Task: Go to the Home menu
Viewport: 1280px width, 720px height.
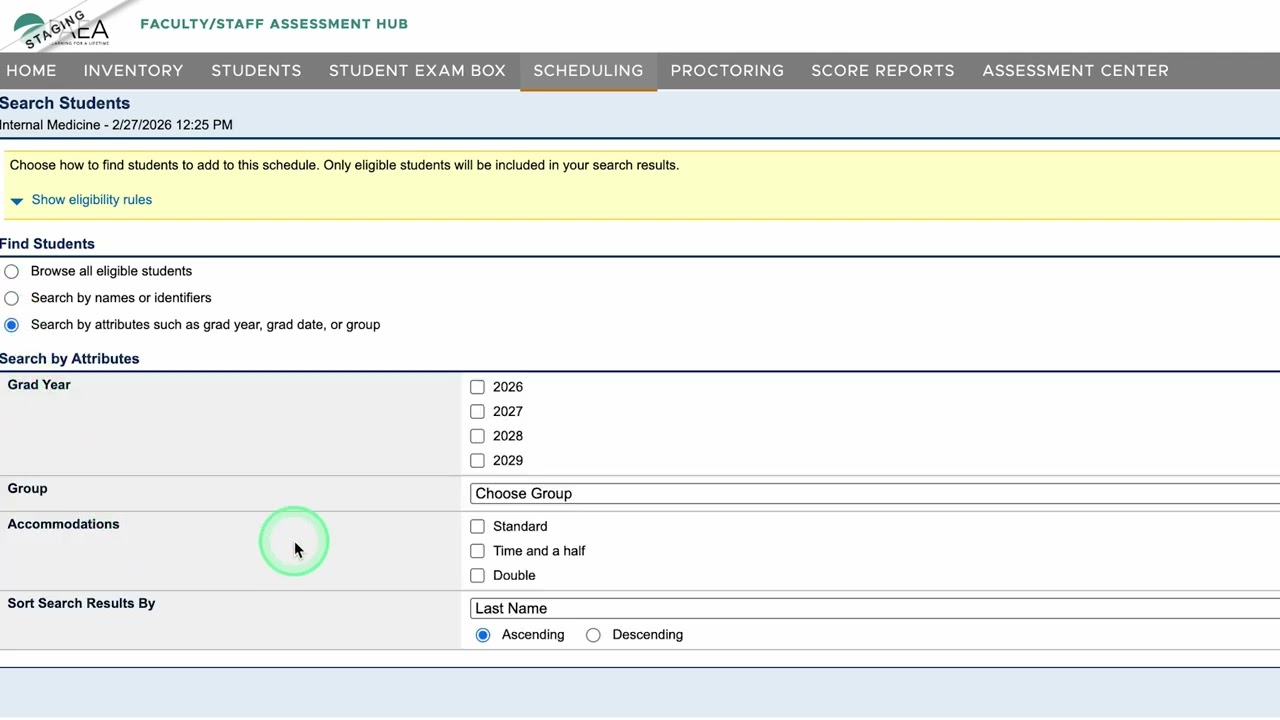Action: tap(31, 71)
